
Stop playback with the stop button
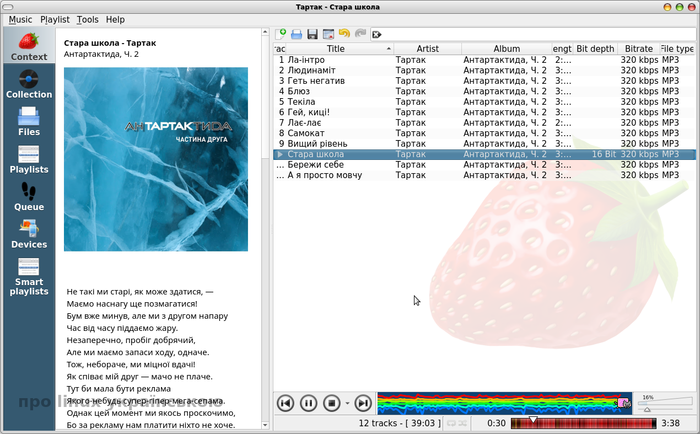(332, 404)
